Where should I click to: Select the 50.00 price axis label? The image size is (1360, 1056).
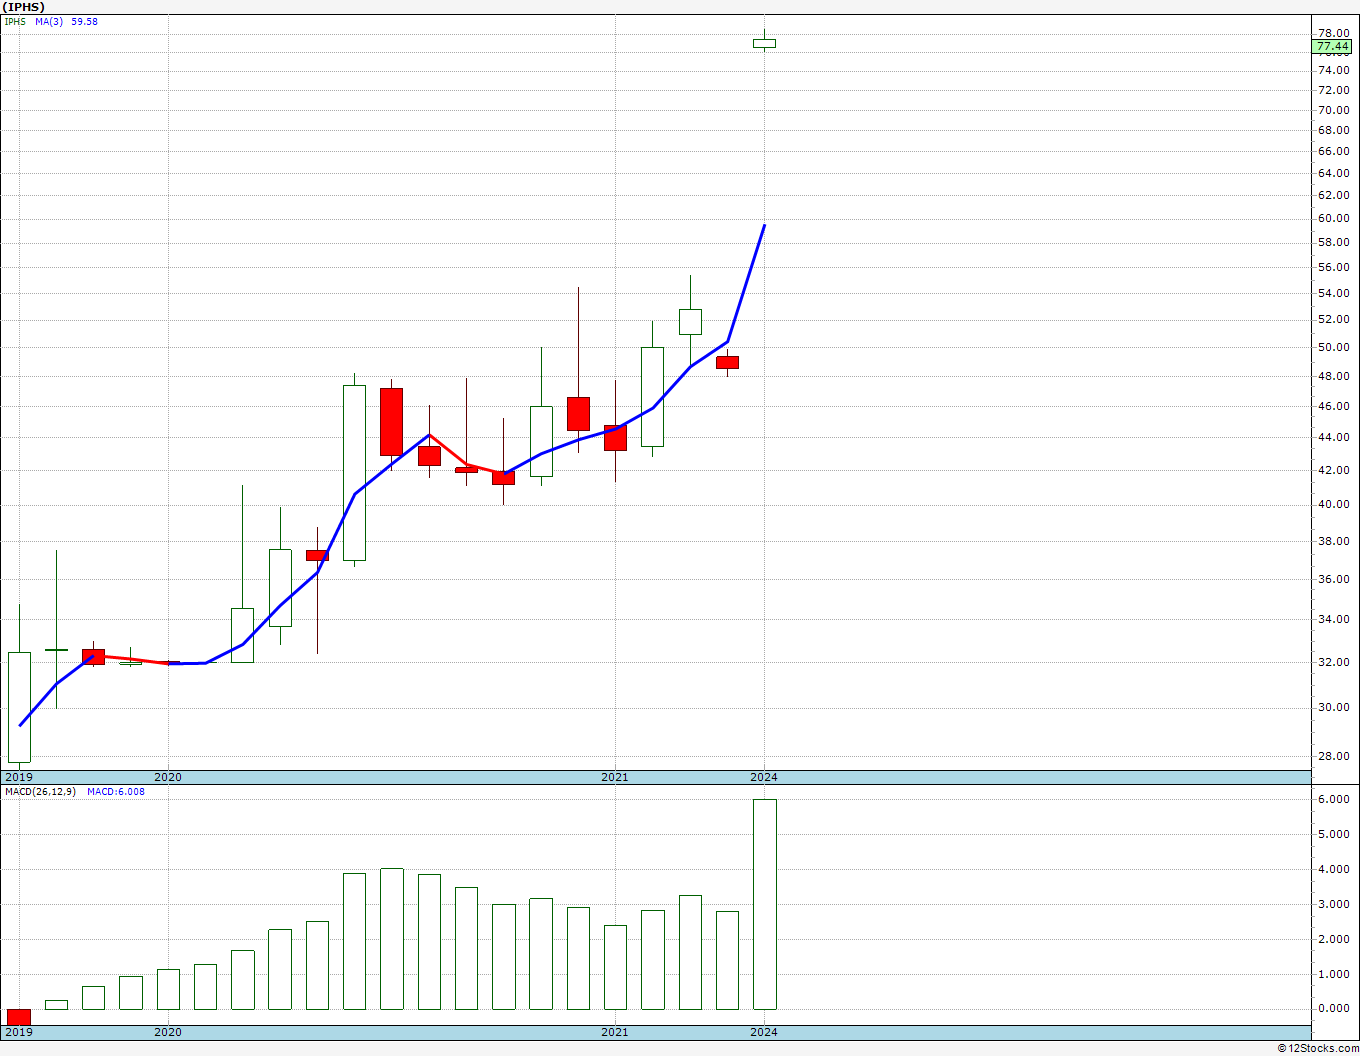pyautogui.click(x=1333, y=347)
